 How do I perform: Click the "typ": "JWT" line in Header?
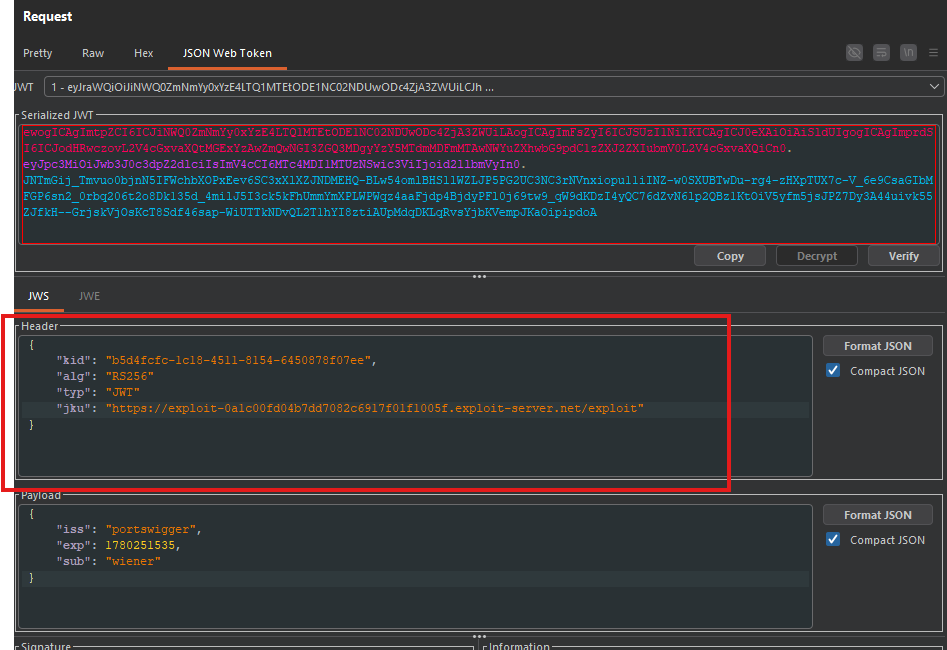(x=98, y=392)
